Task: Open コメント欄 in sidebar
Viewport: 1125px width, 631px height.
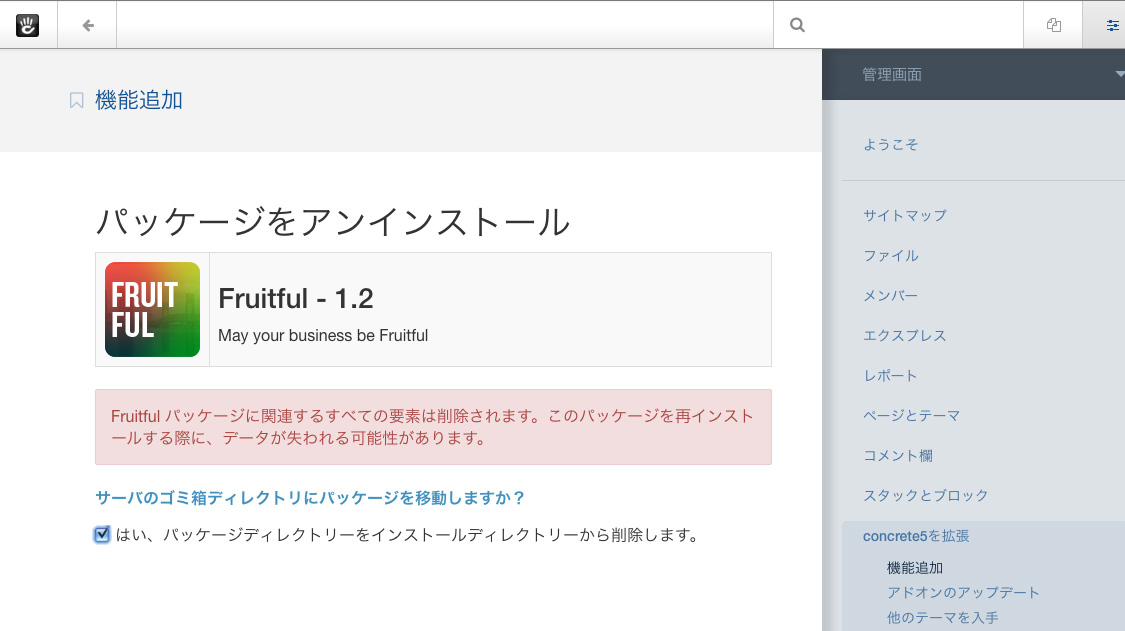Action: [898, 456]
